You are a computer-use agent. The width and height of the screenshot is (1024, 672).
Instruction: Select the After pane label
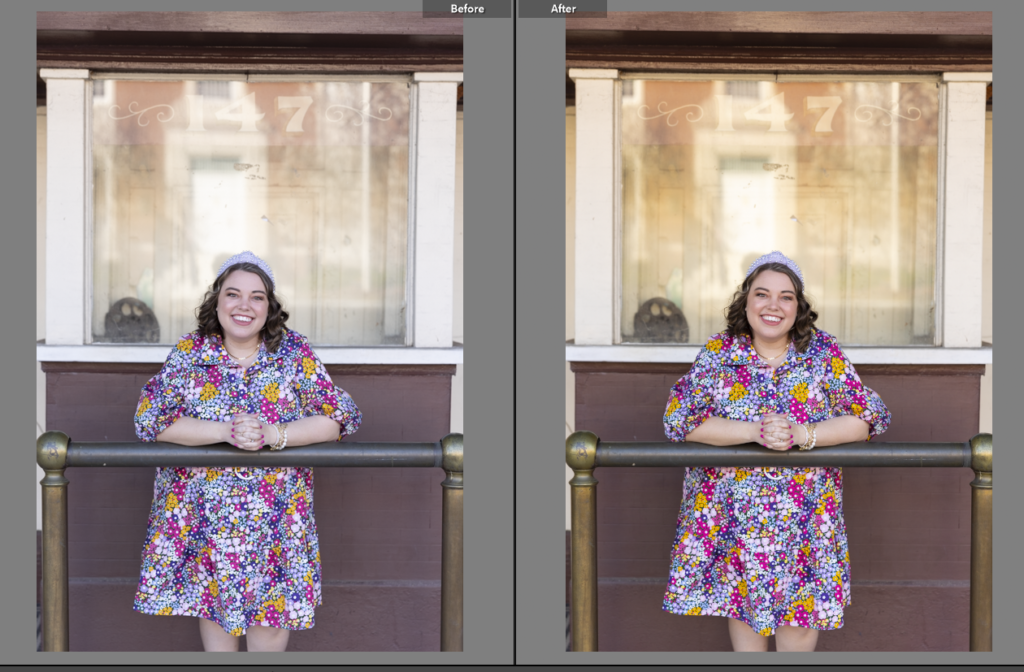(x=563, y=8)
